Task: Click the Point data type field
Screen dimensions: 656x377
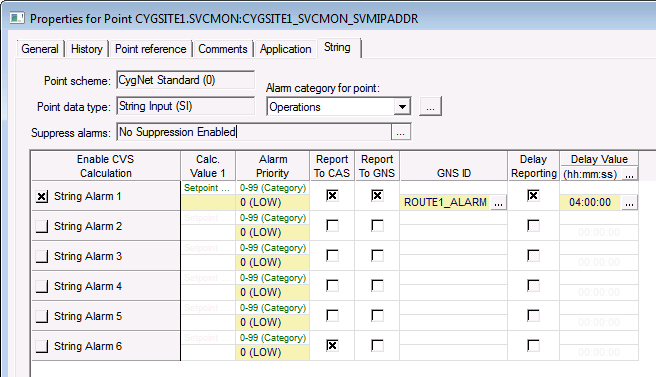Action: pos(185,106)
